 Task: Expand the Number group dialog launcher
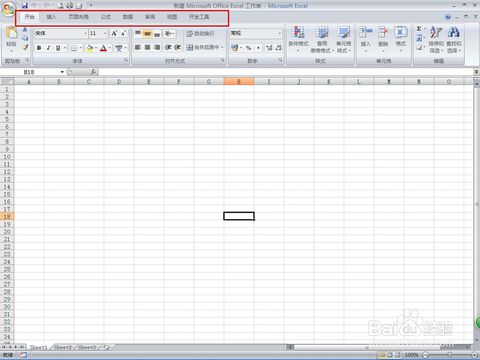point(281,60)
